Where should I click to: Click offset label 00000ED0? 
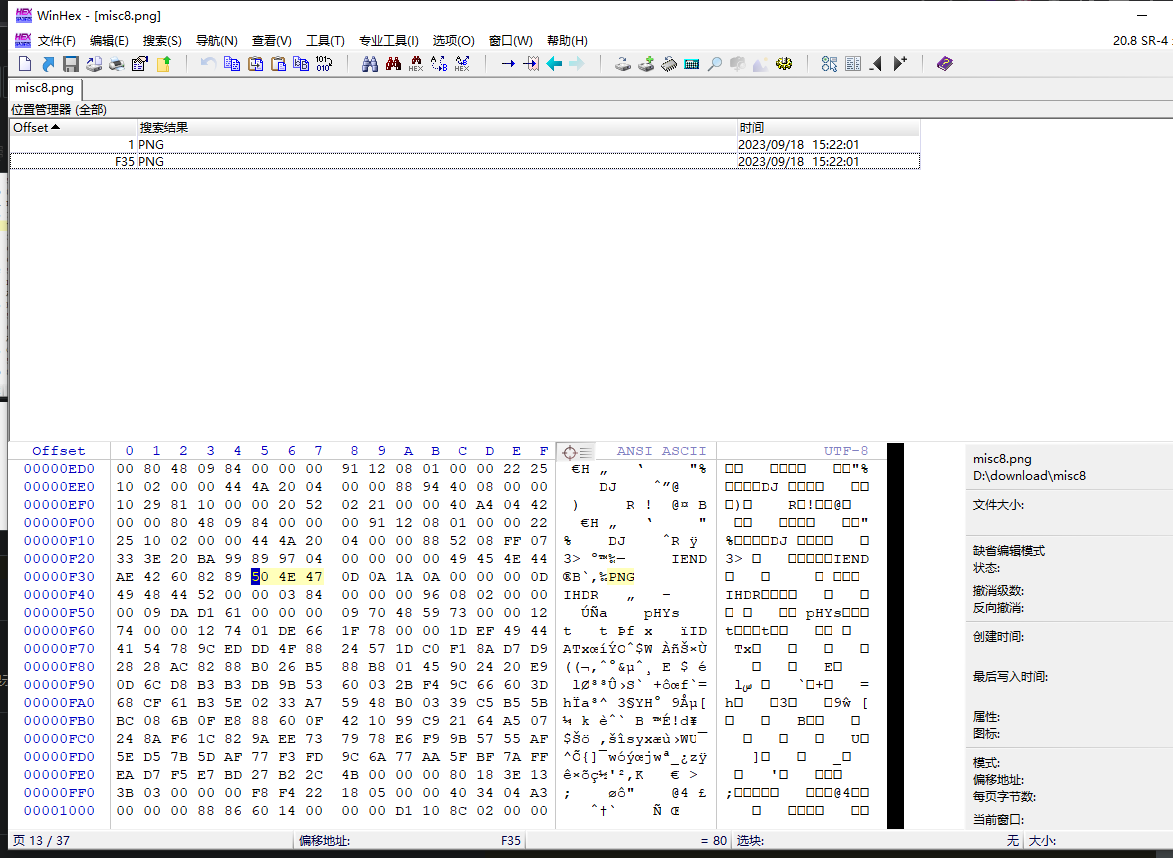pyautogui.click(x=59, y=469)
